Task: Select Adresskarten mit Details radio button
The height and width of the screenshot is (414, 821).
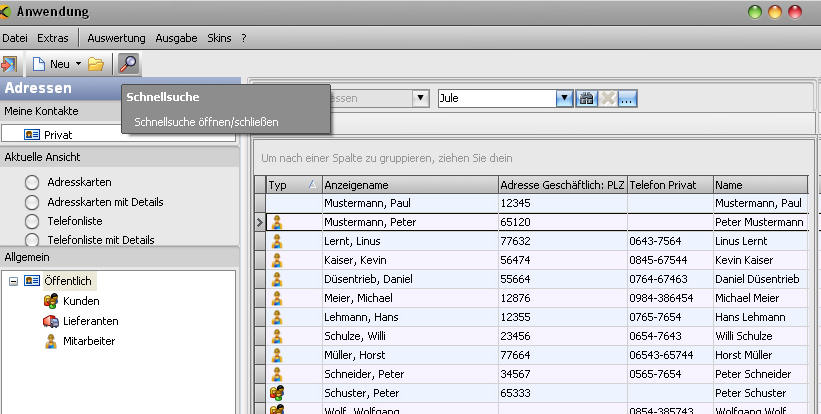Action: tap(32, 202)
